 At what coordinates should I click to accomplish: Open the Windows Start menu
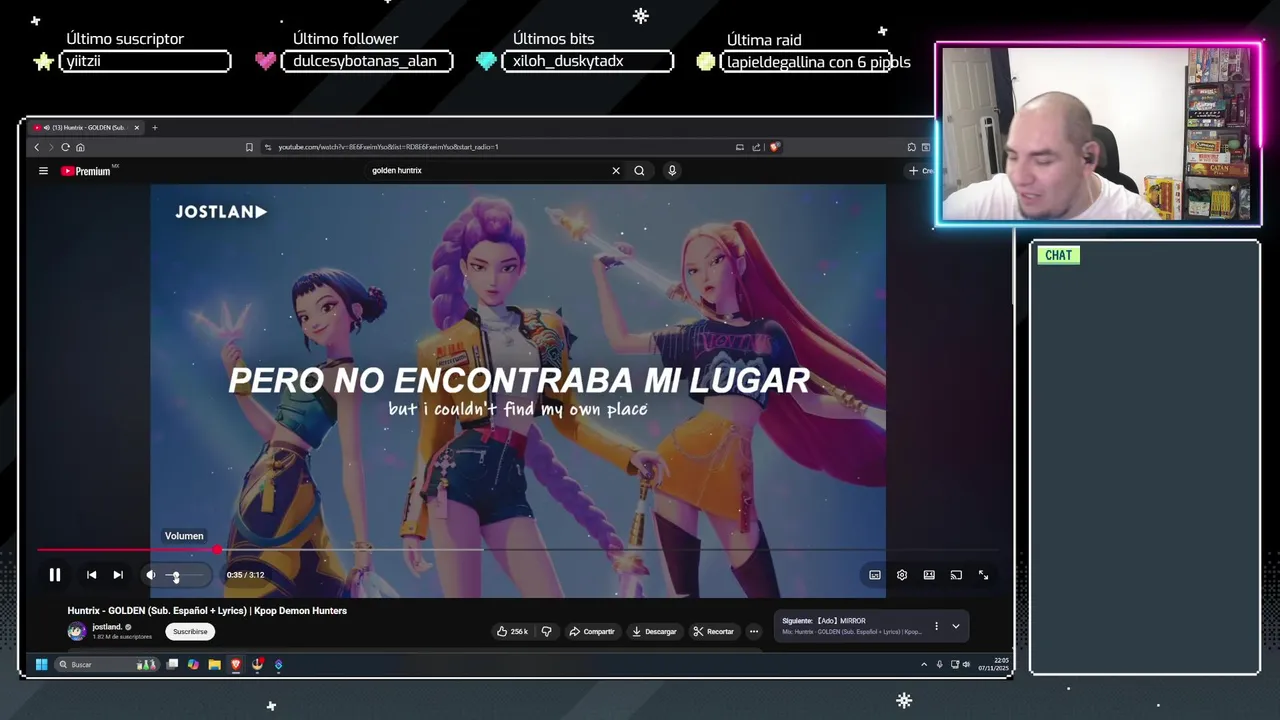tap(41, 664)
